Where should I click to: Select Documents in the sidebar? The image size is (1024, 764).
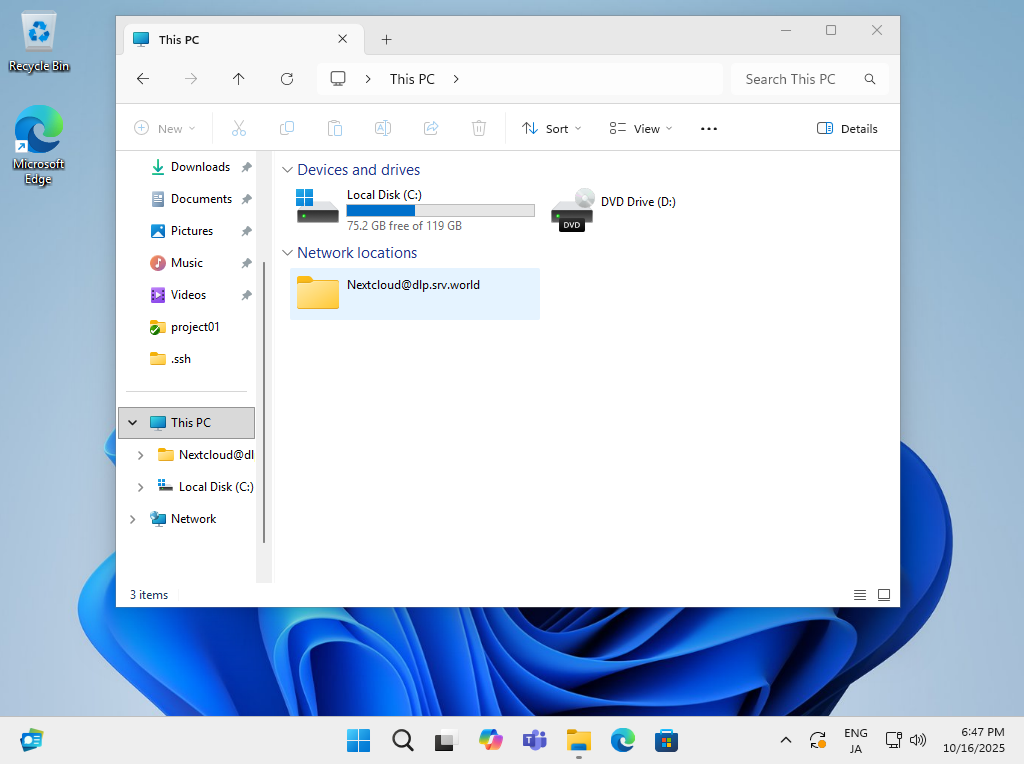[x=201, y=199]
